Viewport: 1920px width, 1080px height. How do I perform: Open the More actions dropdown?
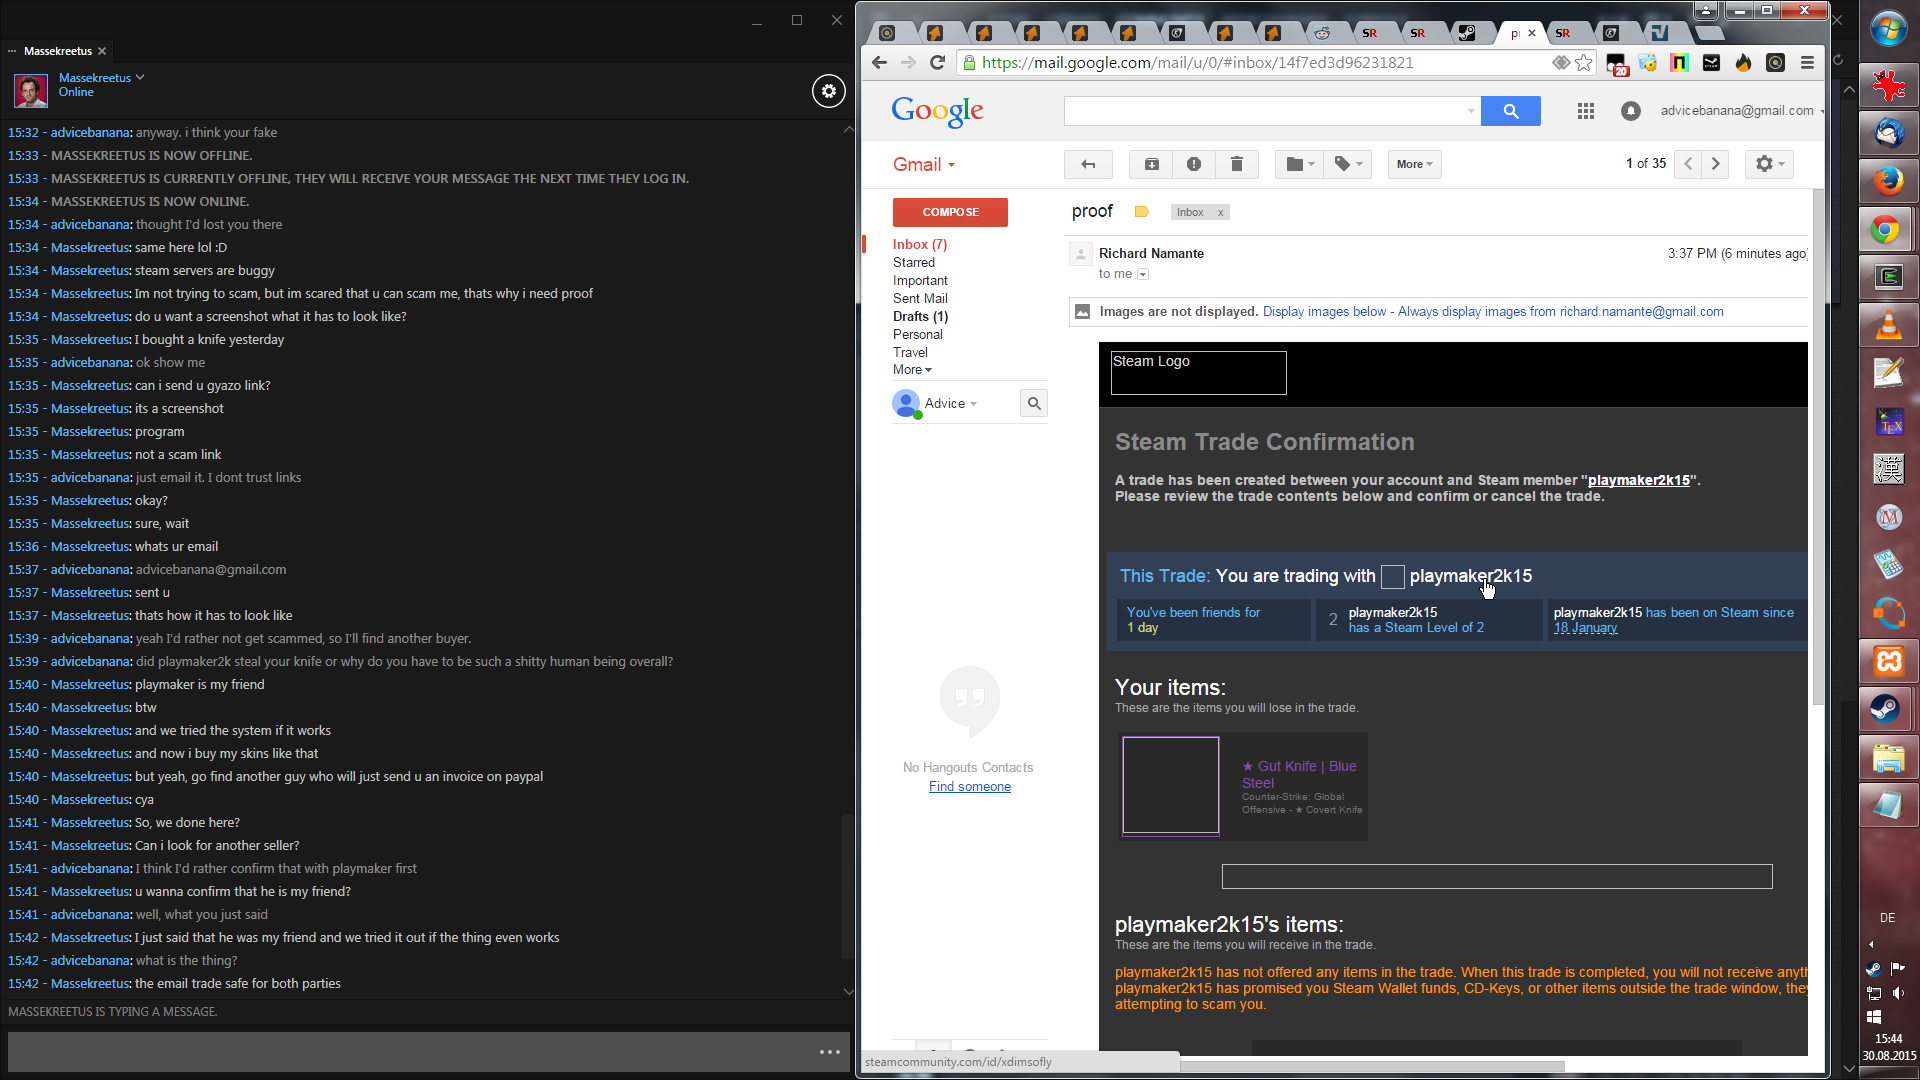pos(1414,164)
